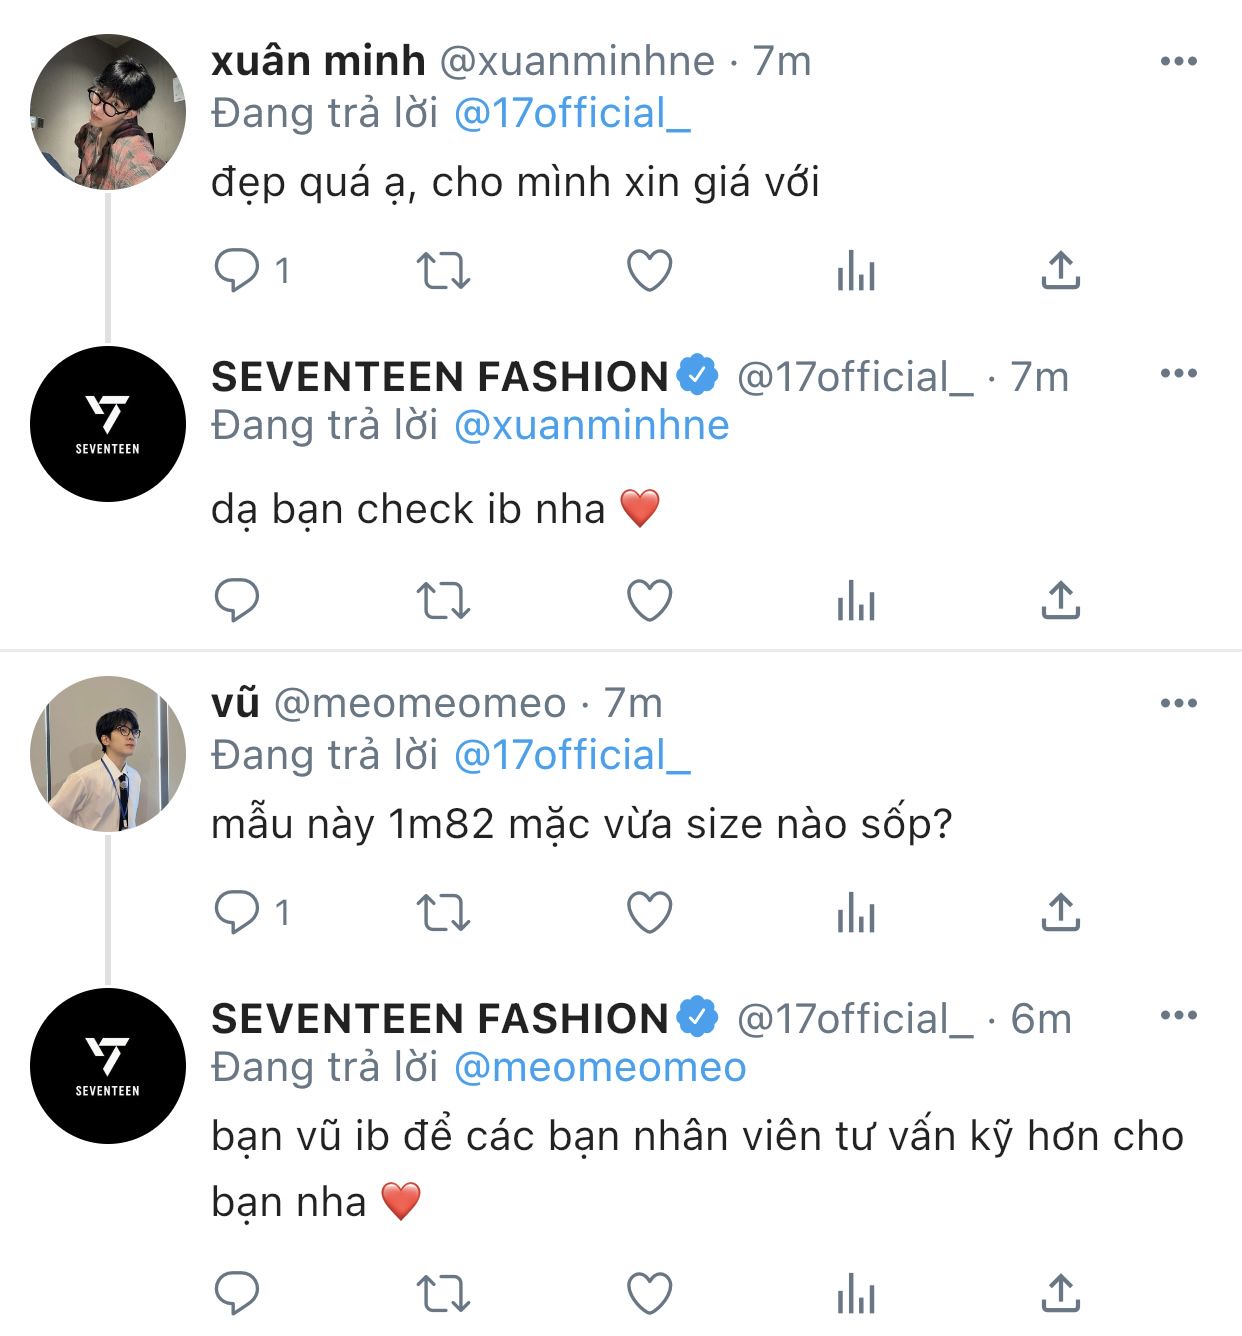Reply to vũ's size question tweet
This screenshot has width=1242, height=1336.
[x=238, y=912]
